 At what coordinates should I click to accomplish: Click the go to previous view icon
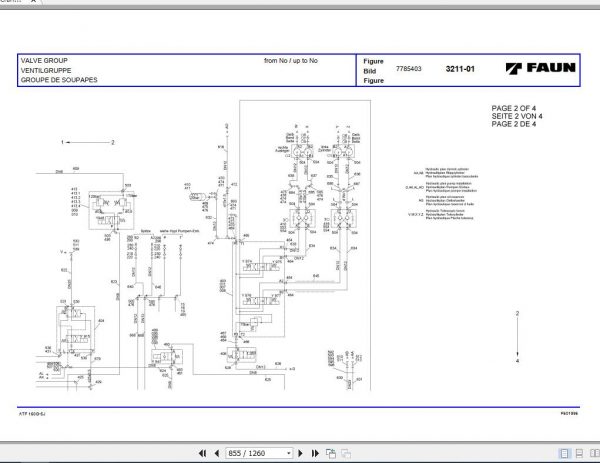331,453
